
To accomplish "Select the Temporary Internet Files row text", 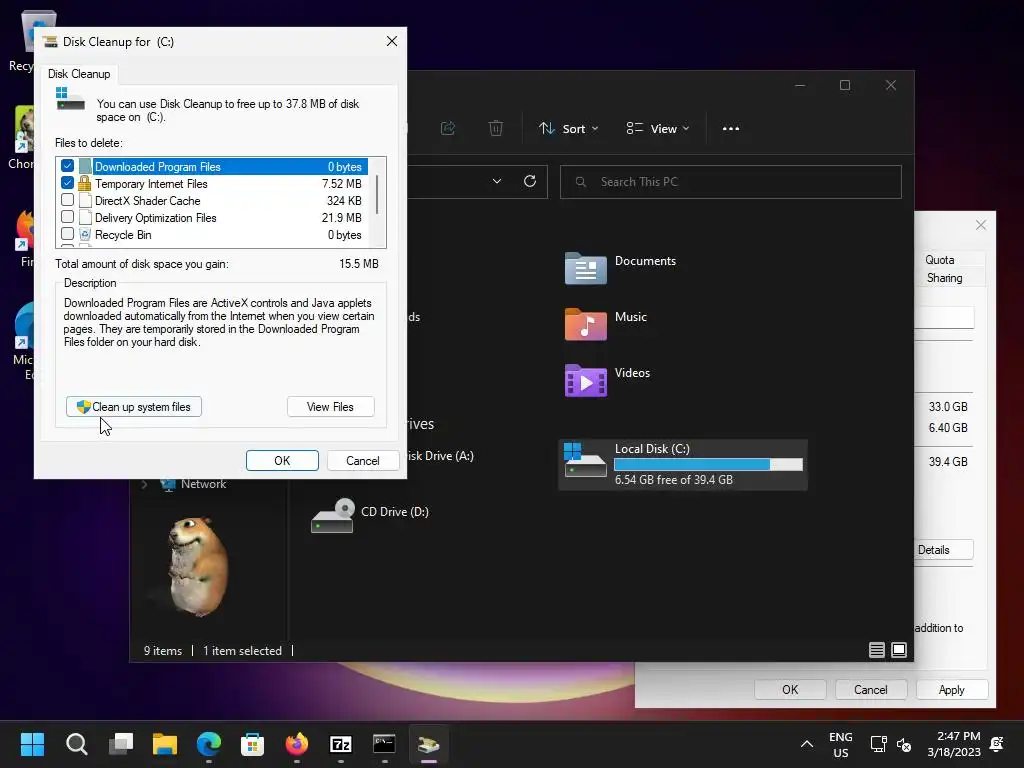I will (x=151, y=184).
